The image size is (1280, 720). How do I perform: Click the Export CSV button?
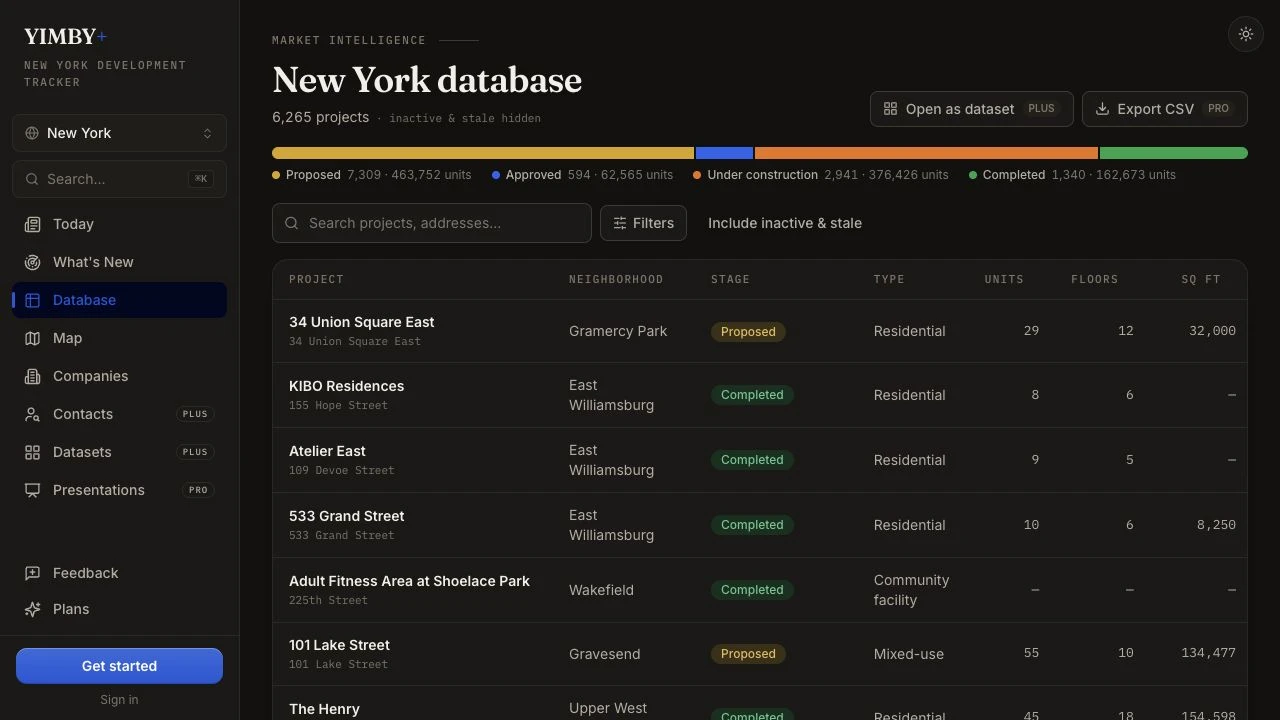pyautogui.click(x=1165, y=109)
